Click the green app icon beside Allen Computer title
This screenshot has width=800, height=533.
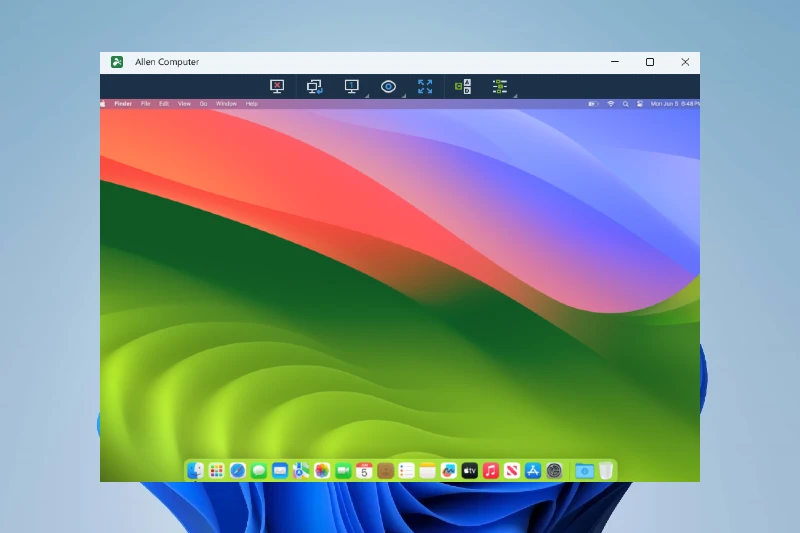(117, 62)
